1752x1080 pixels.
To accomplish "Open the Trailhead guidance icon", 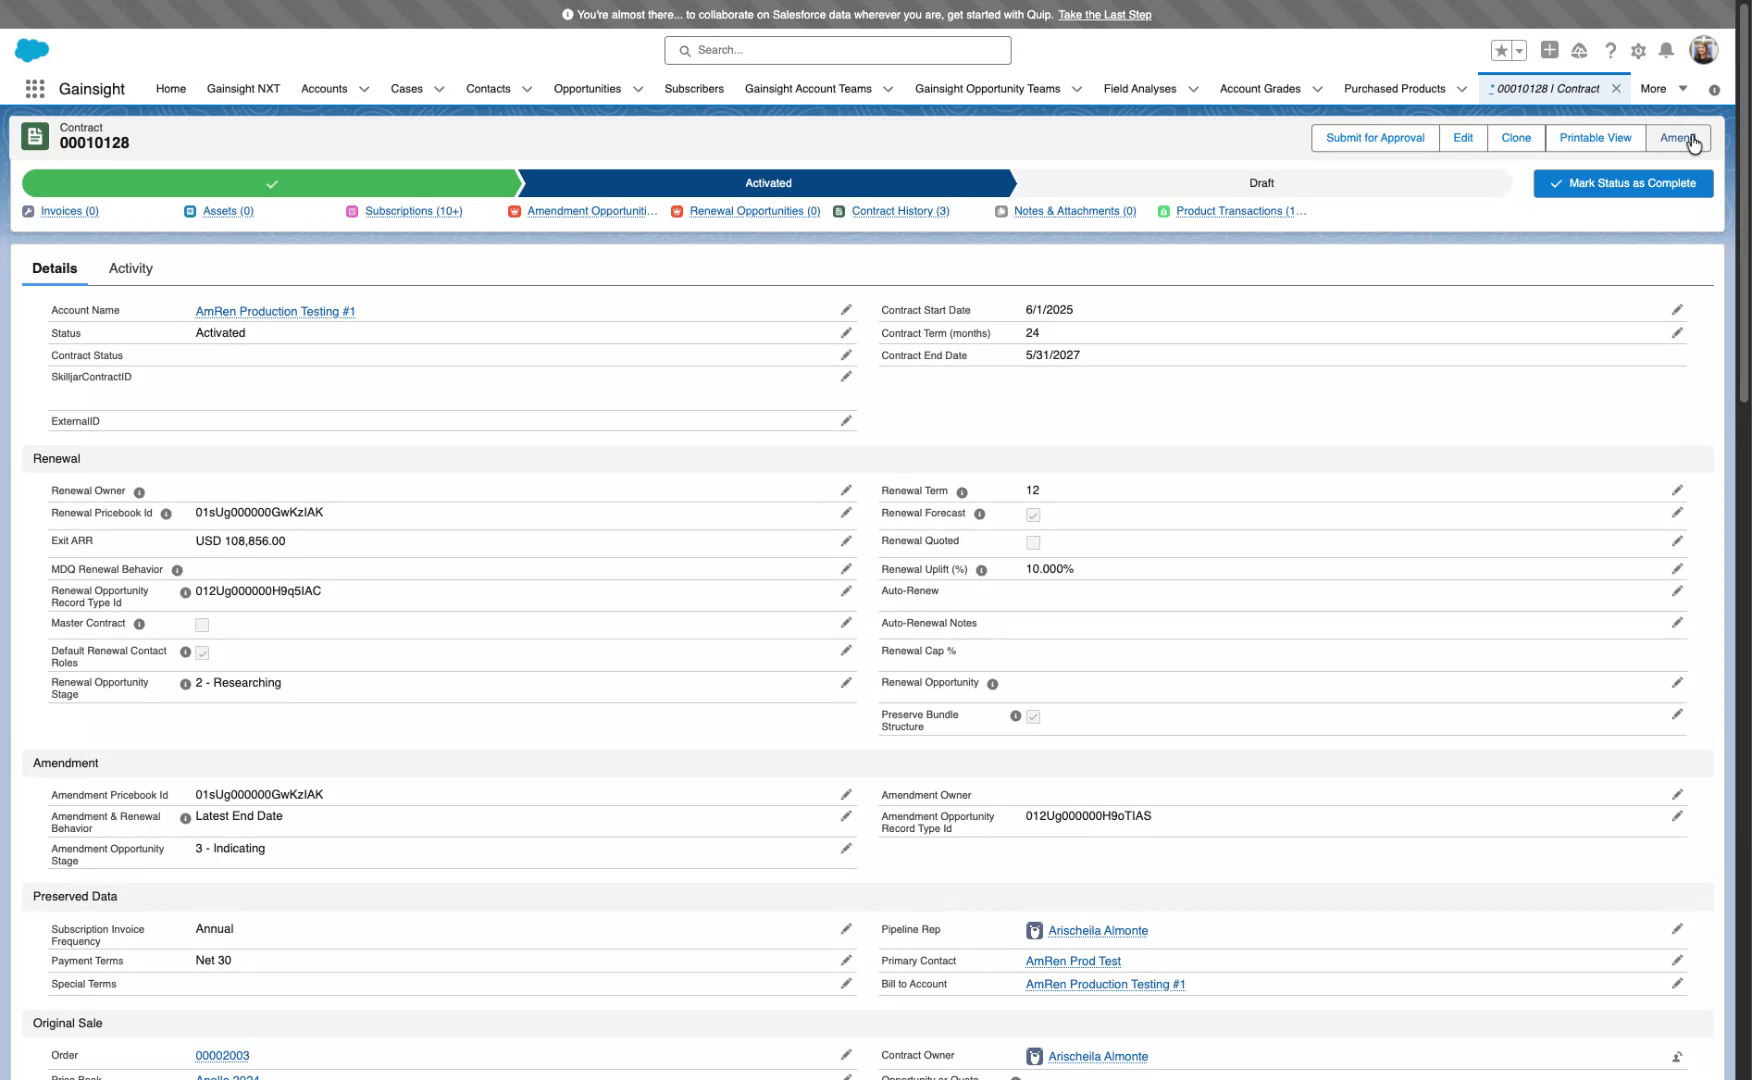I will pyautogui.click(x=1580, y=49).
